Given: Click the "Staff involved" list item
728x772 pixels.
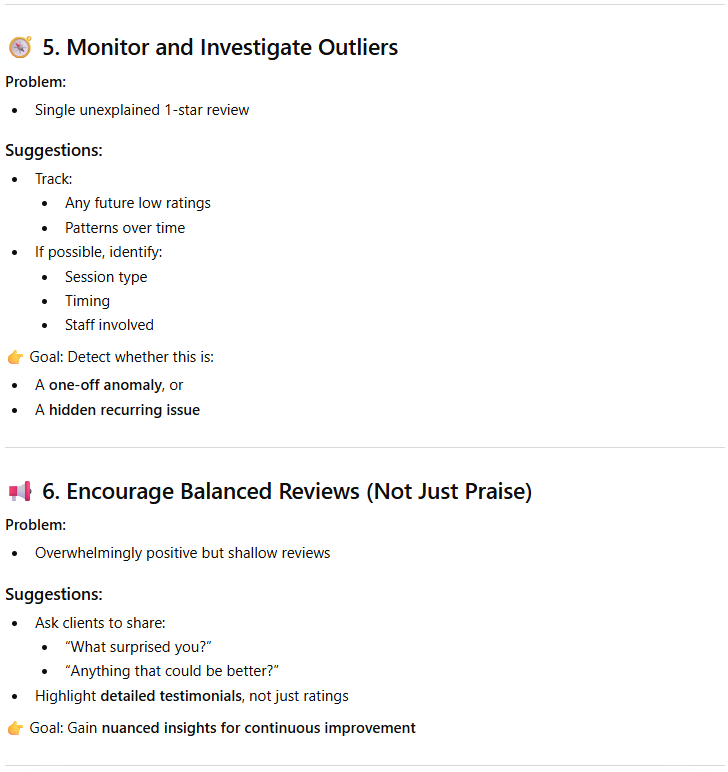Looking at the screenshot, I should click(110, 325).
